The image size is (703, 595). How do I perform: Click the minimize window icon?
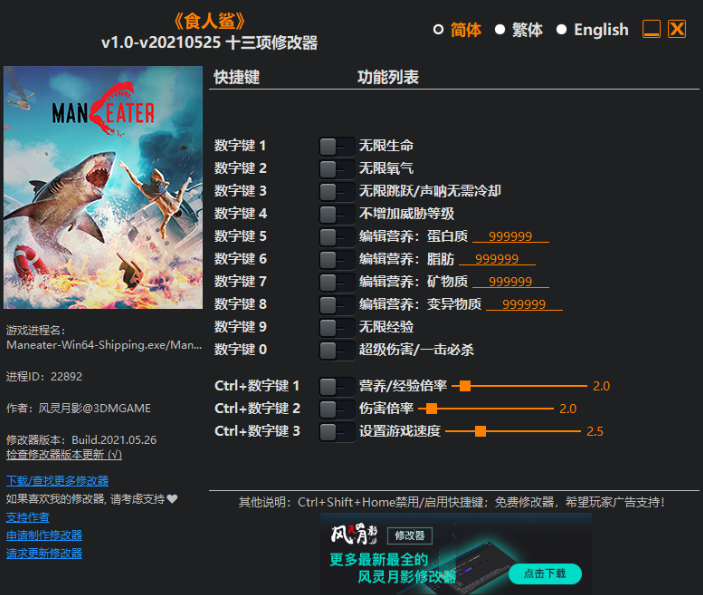[x=651, y=29]
